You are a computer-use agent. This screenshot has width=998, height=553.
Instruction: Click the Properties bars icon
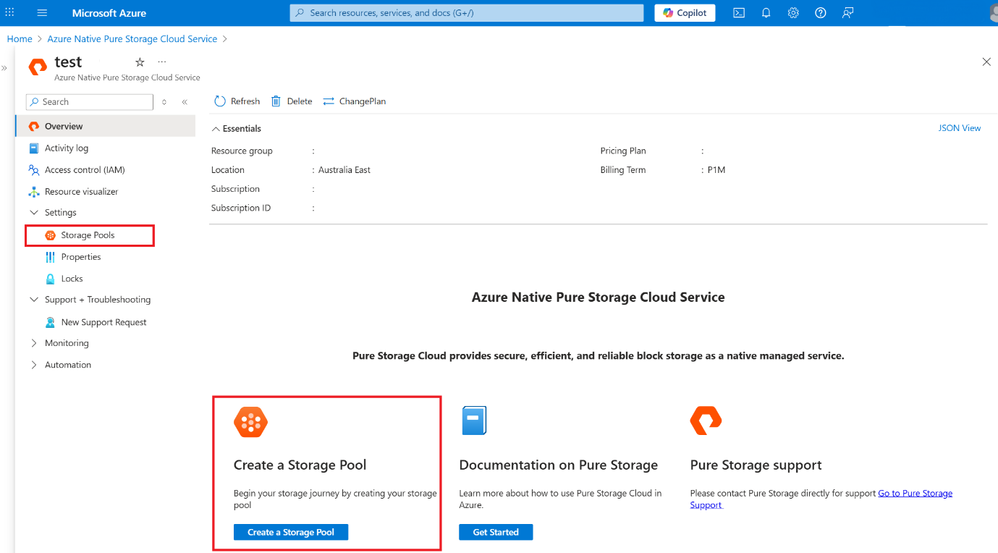pos(50,257)
